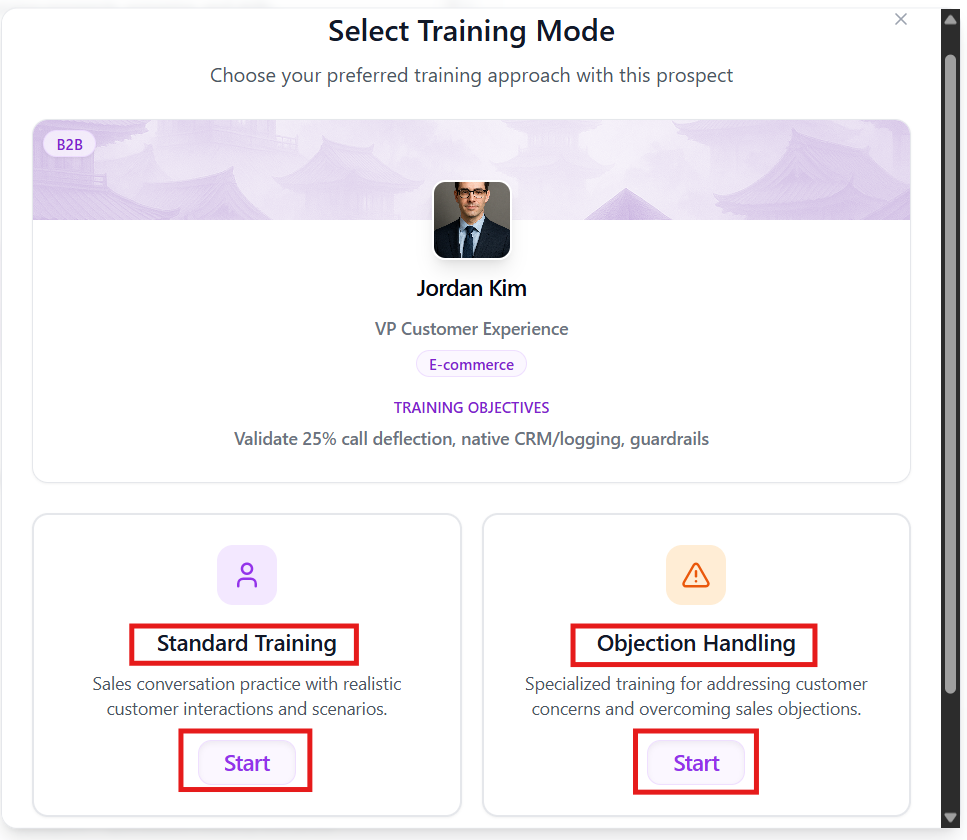Click the B2B badge
The height and width of the screenshot is (840, 967).
tap(69, 144)
